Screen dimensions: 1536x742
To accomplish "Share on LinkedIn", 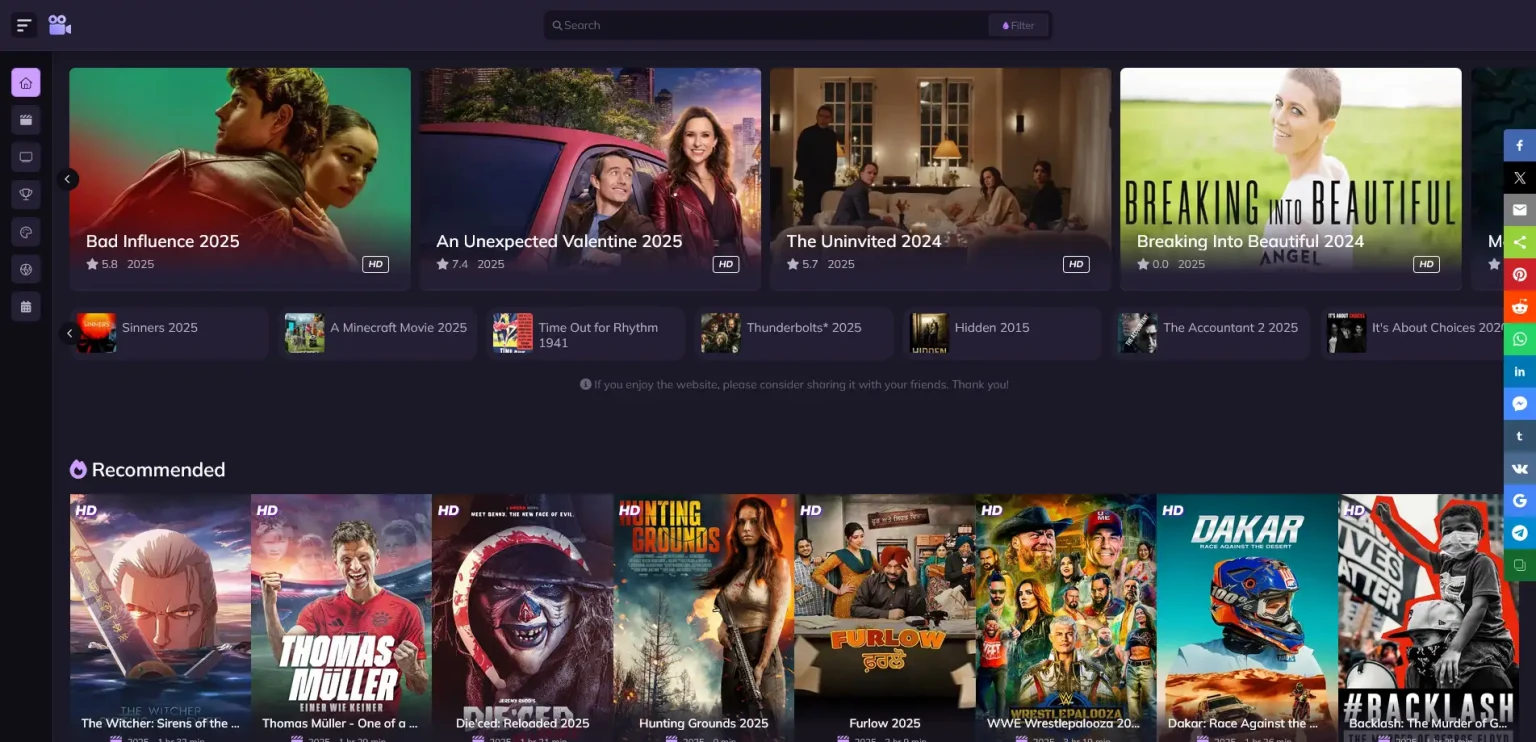I will (x=1520, y=371).
